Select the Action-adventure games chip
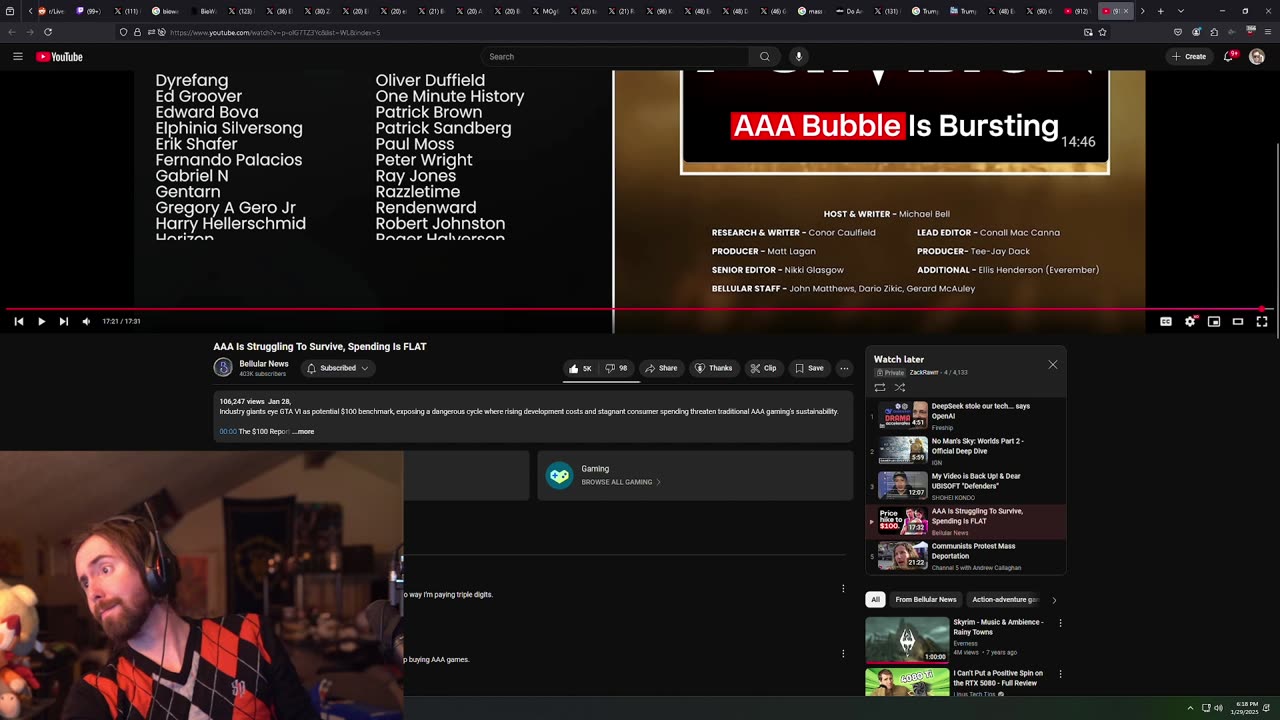This screenshot has height=720, width=1280. point(1005,600)
